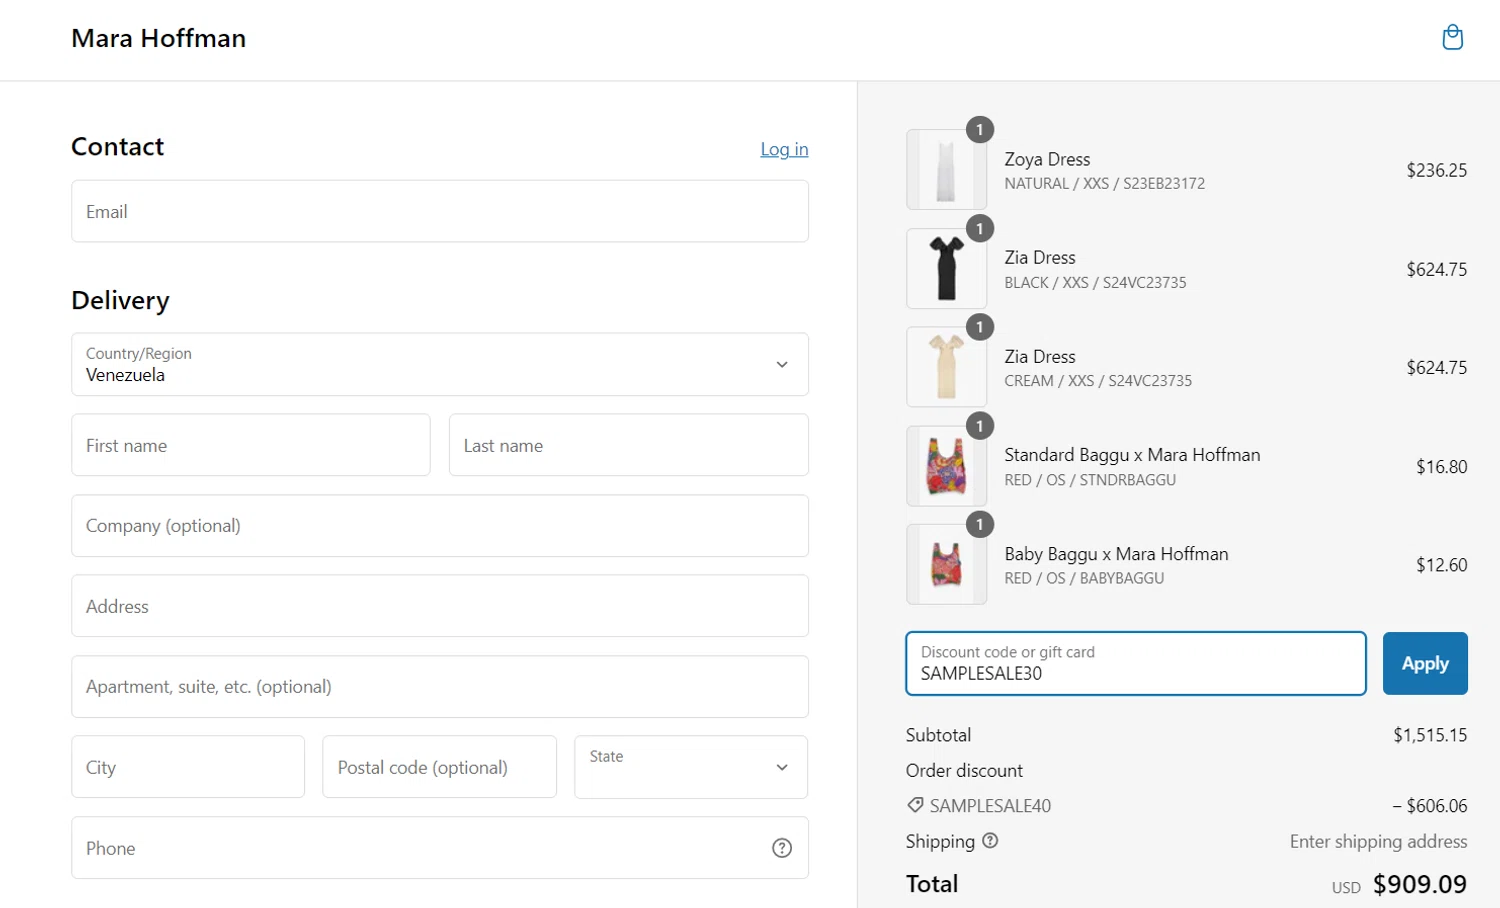The image size is (1500, 908).
Task: Click the subtotal value $1,515.15
Action: (1430, 735)
